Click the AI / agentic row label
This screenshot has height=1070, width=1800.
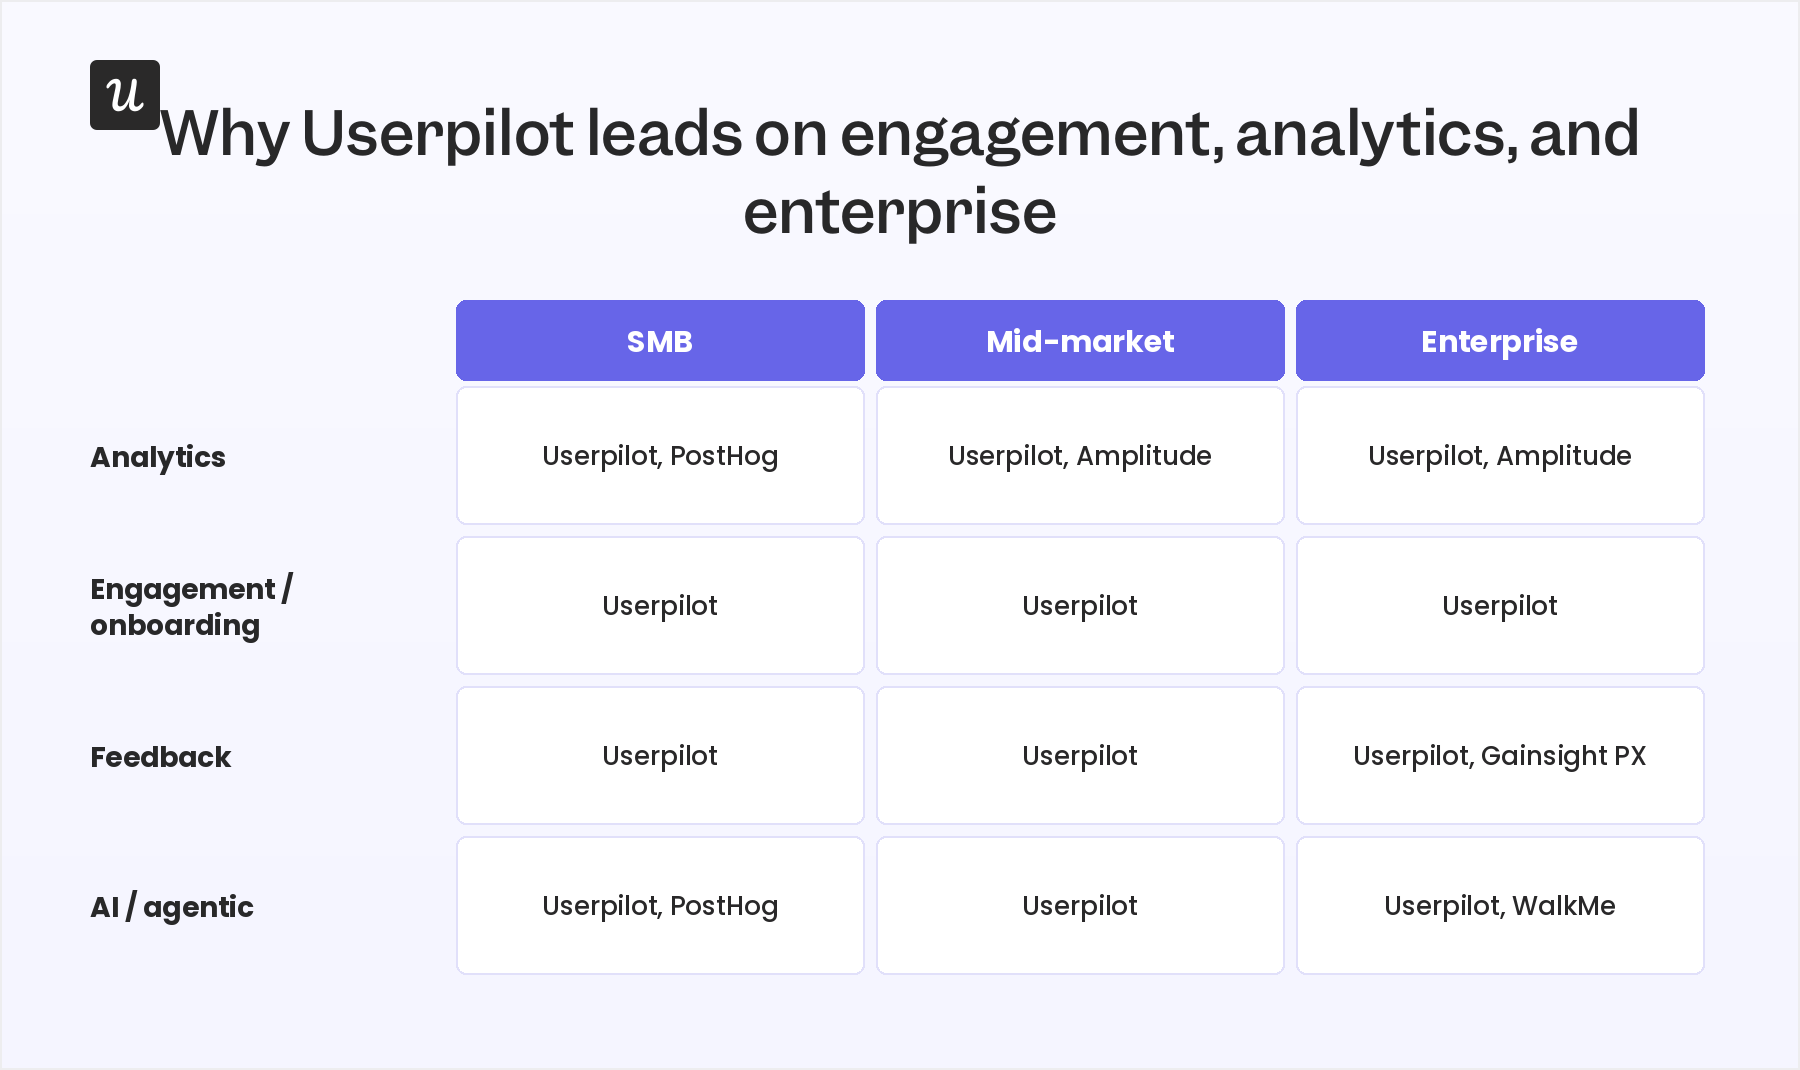click(x=172, y=907)
